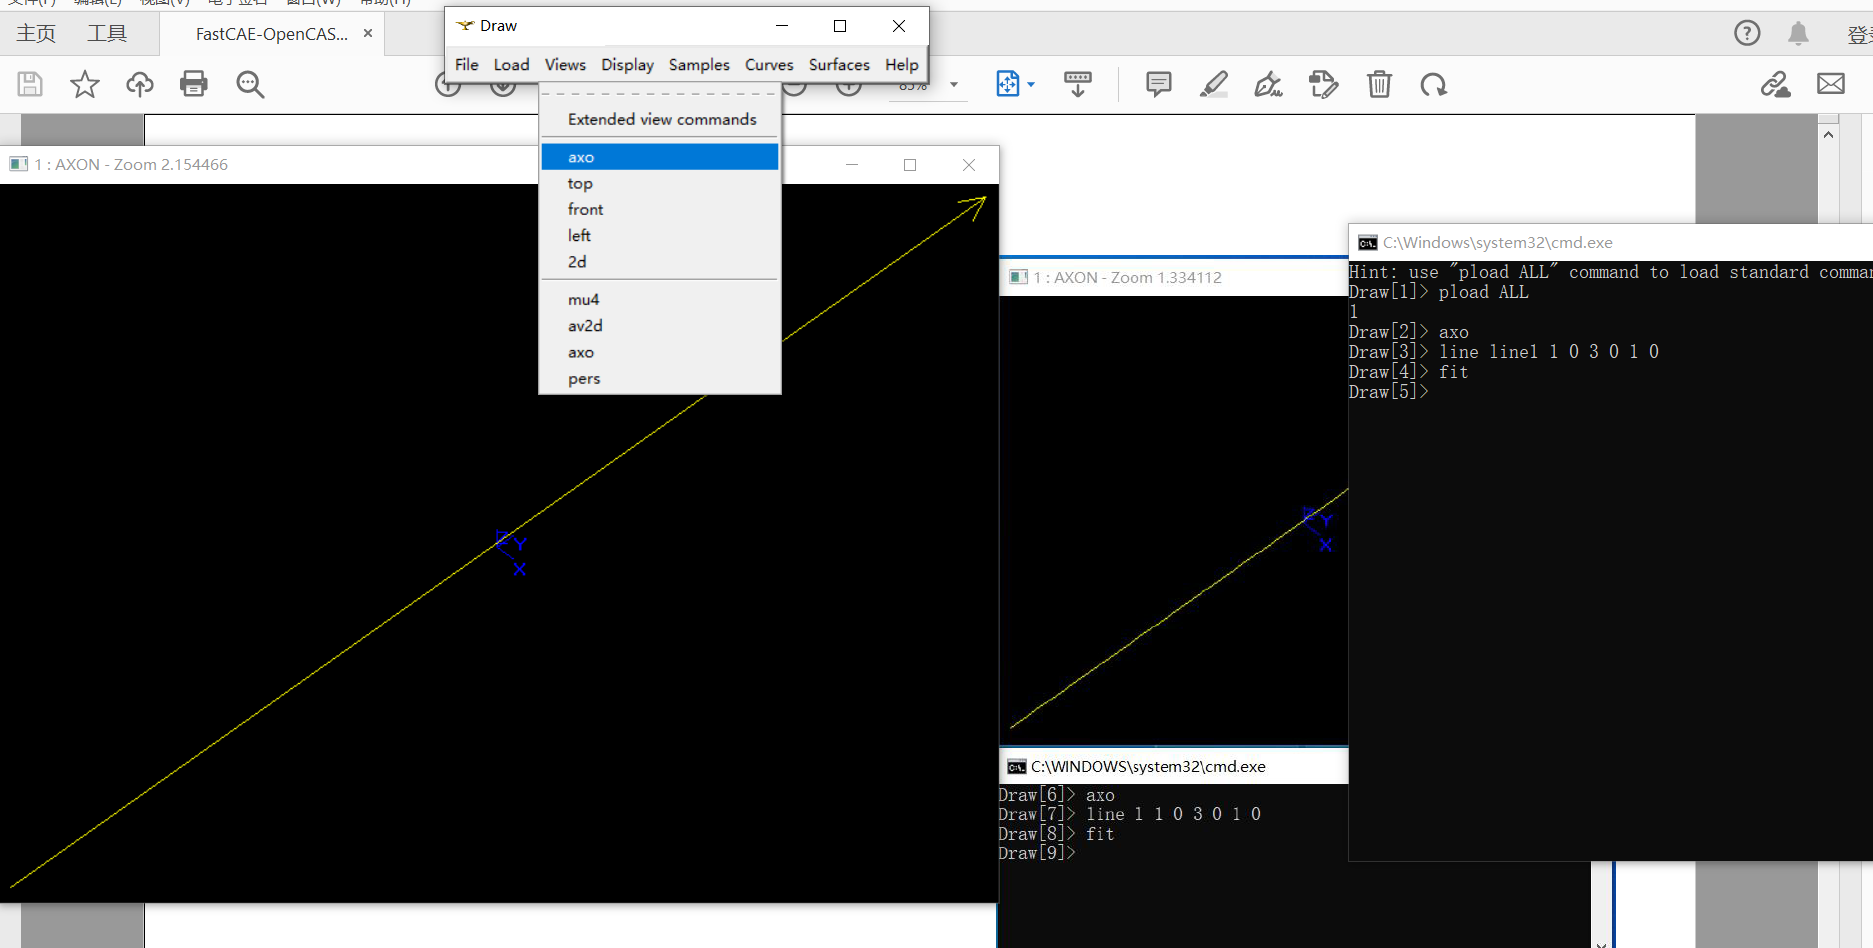Click the notification bell icon
1873x948 pixels.
pyautogui.click(x=1798, y=33)
